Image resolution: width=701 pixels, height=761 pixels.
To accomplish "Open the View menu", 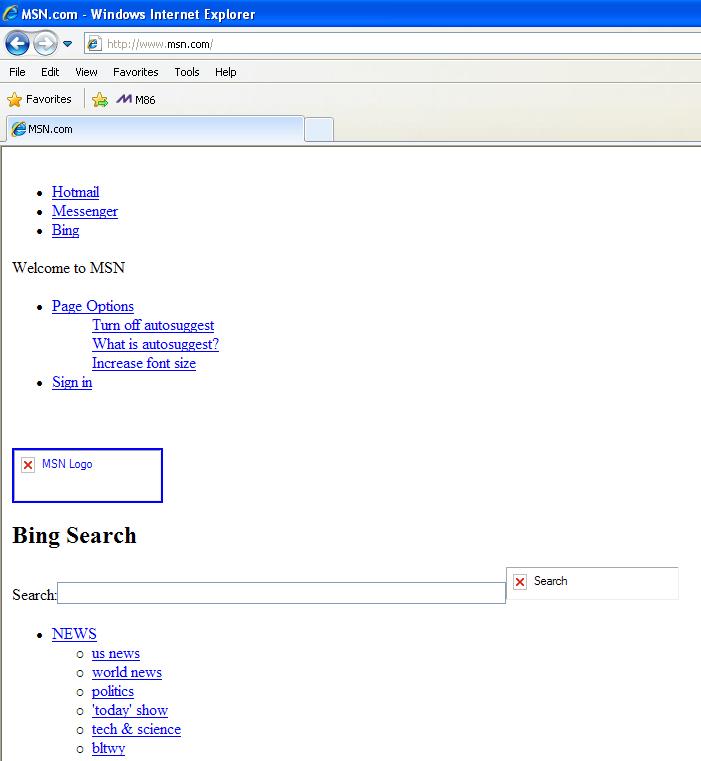I will point(86,72).
